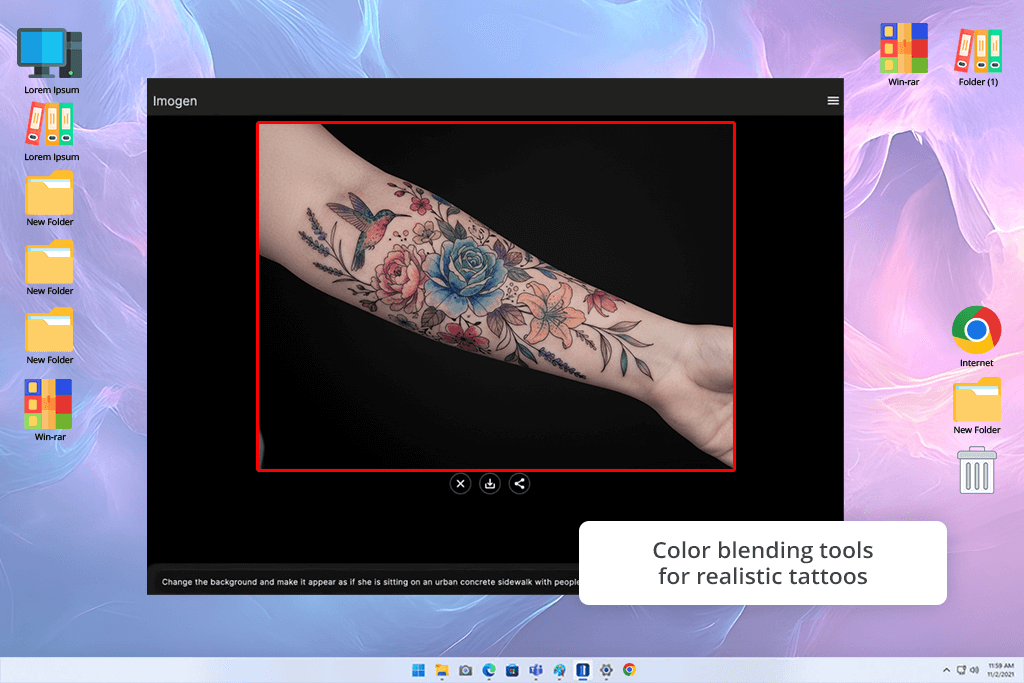This screenshot has height=683, width=1024.
Task: Download the tattoo image
Action: pos(490,484)
